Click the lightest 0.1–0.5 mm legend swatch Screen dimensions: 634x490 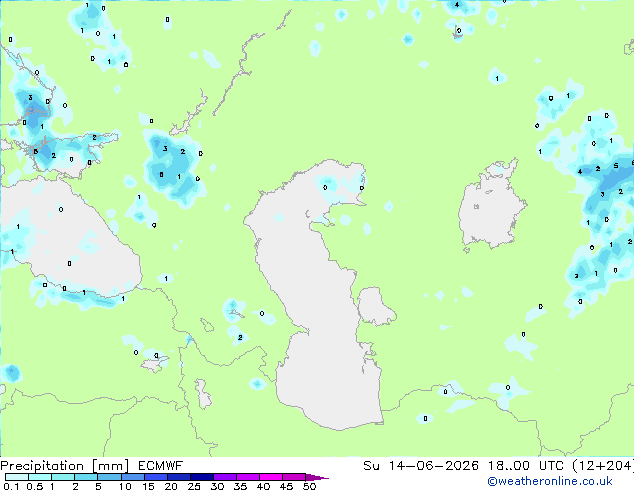click(17, 477)
